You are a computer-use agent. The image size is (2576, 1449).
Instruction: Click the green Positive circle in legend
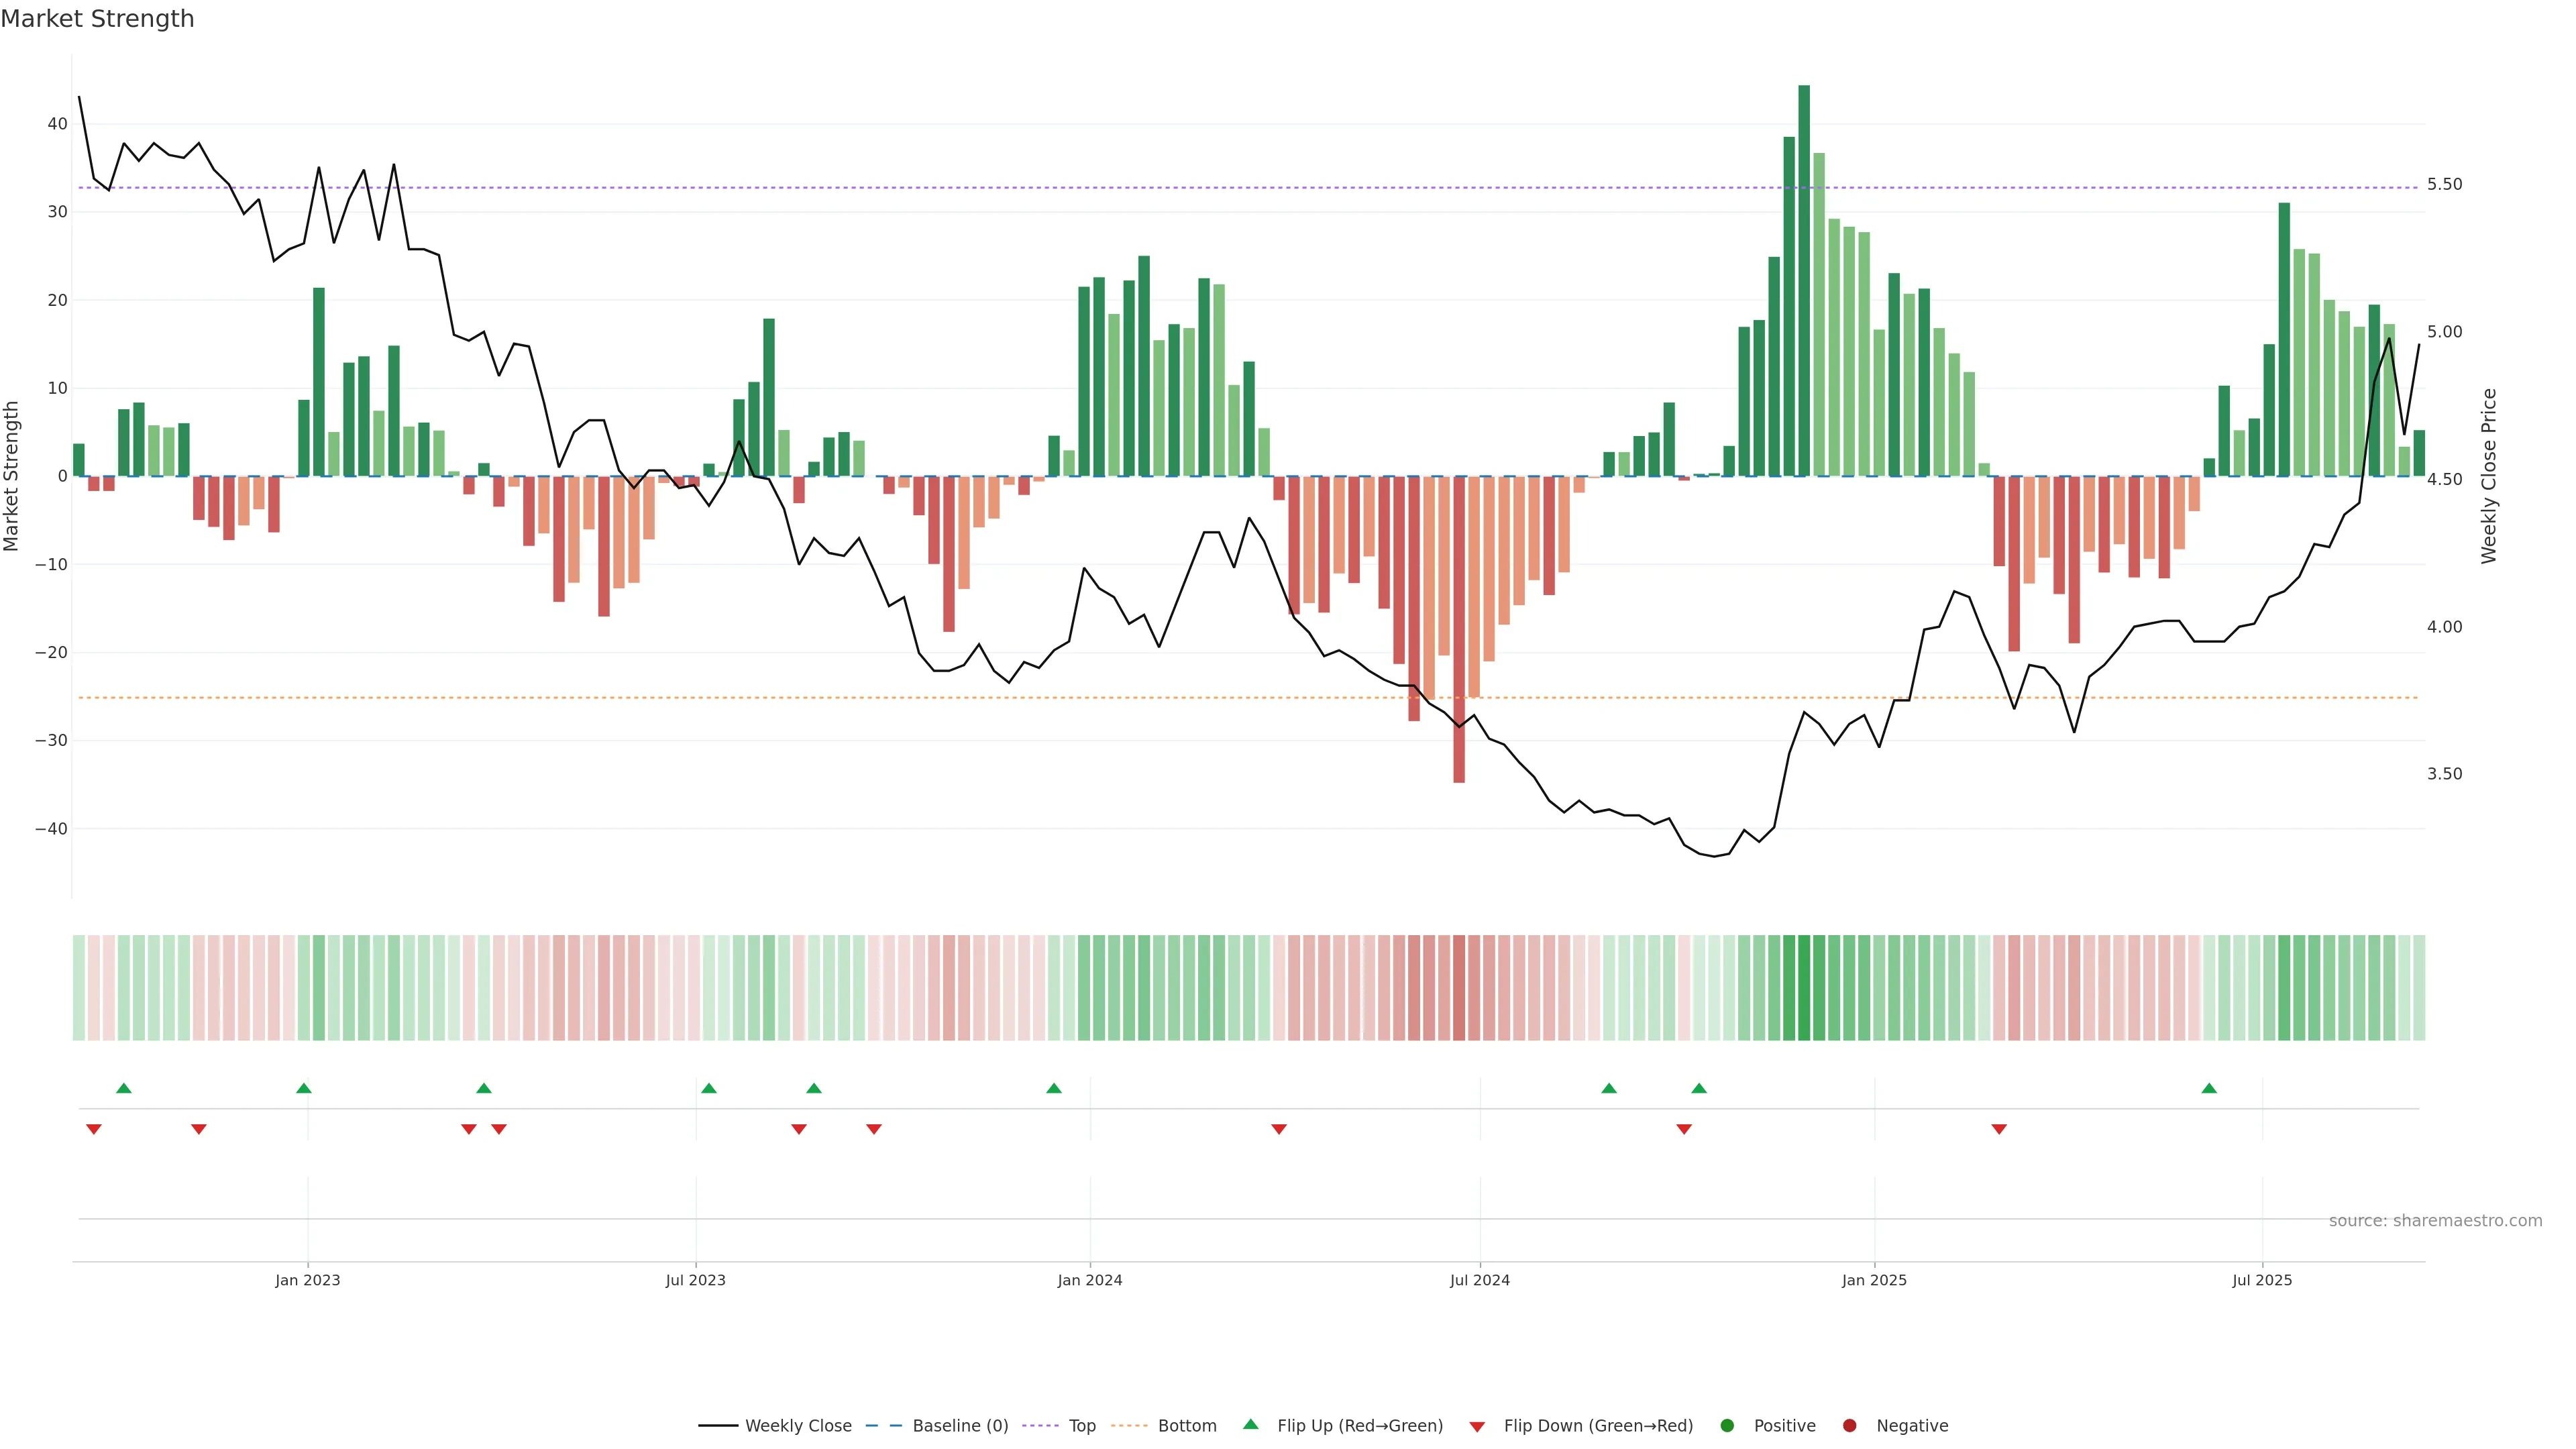(1727, 1426)
